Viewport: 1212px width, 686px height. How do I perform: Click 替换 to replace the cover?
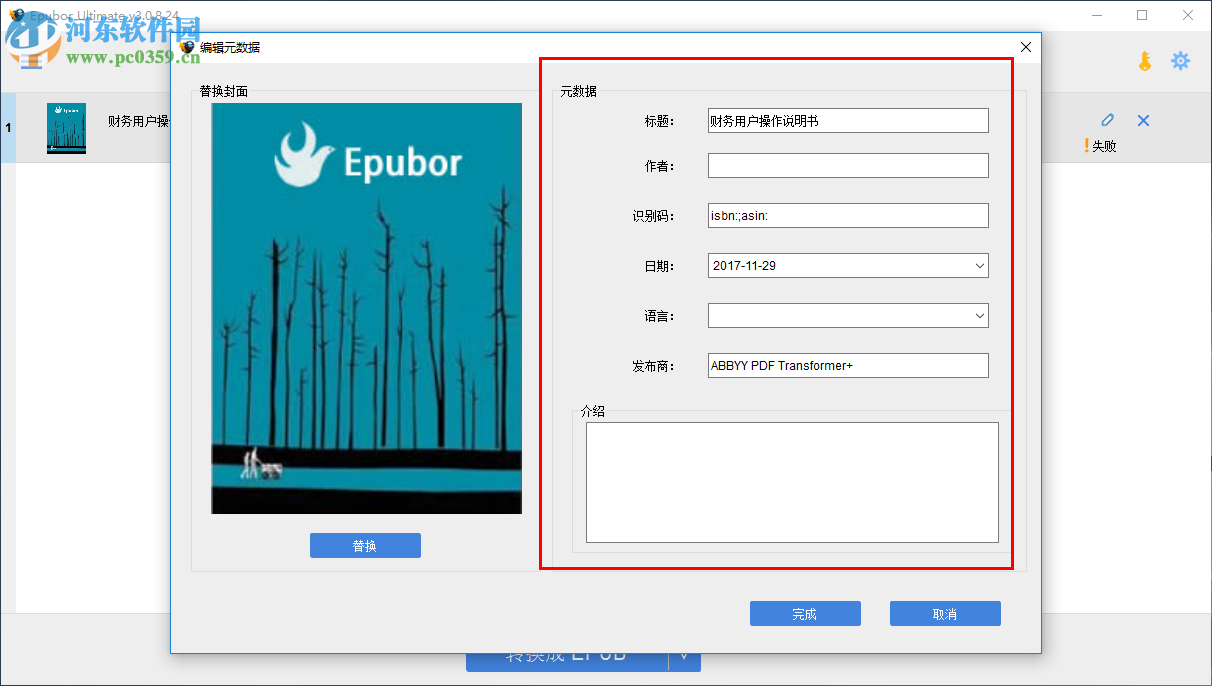tap(365, 545)
